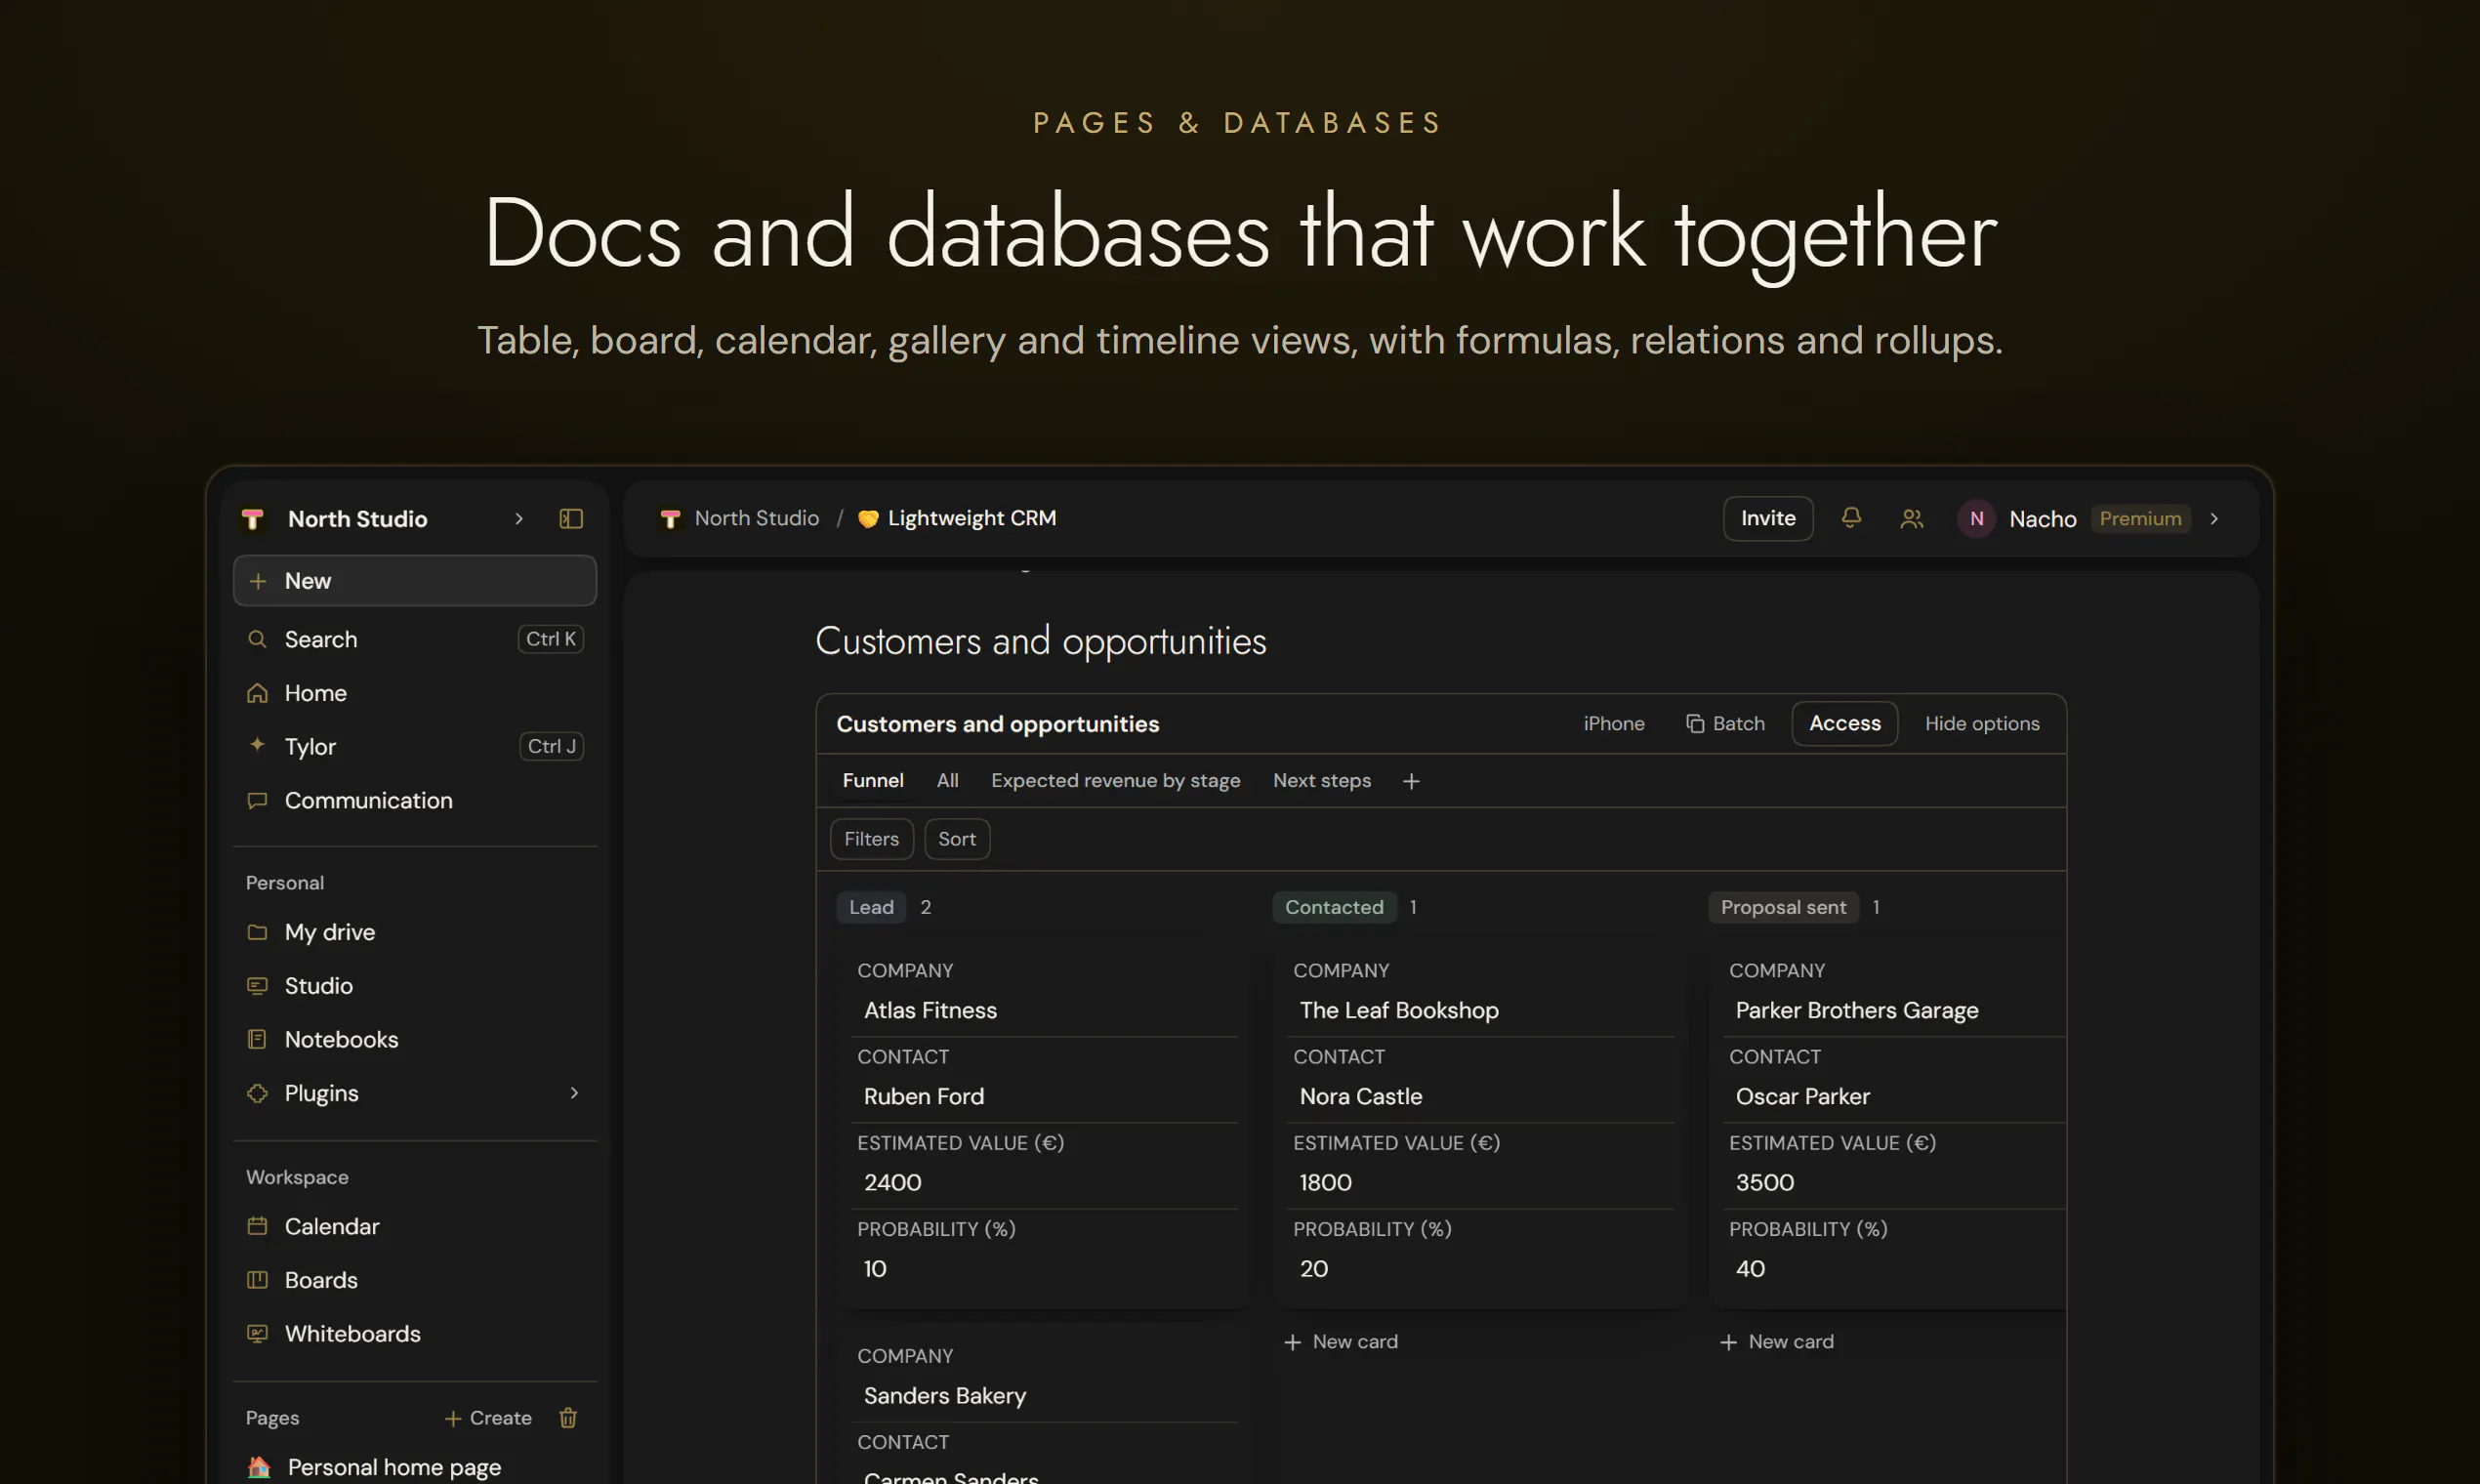Switch to Expected revenue by stage tab
This screenshot has width=2480, height=1484.
(x=1115, y=780)
